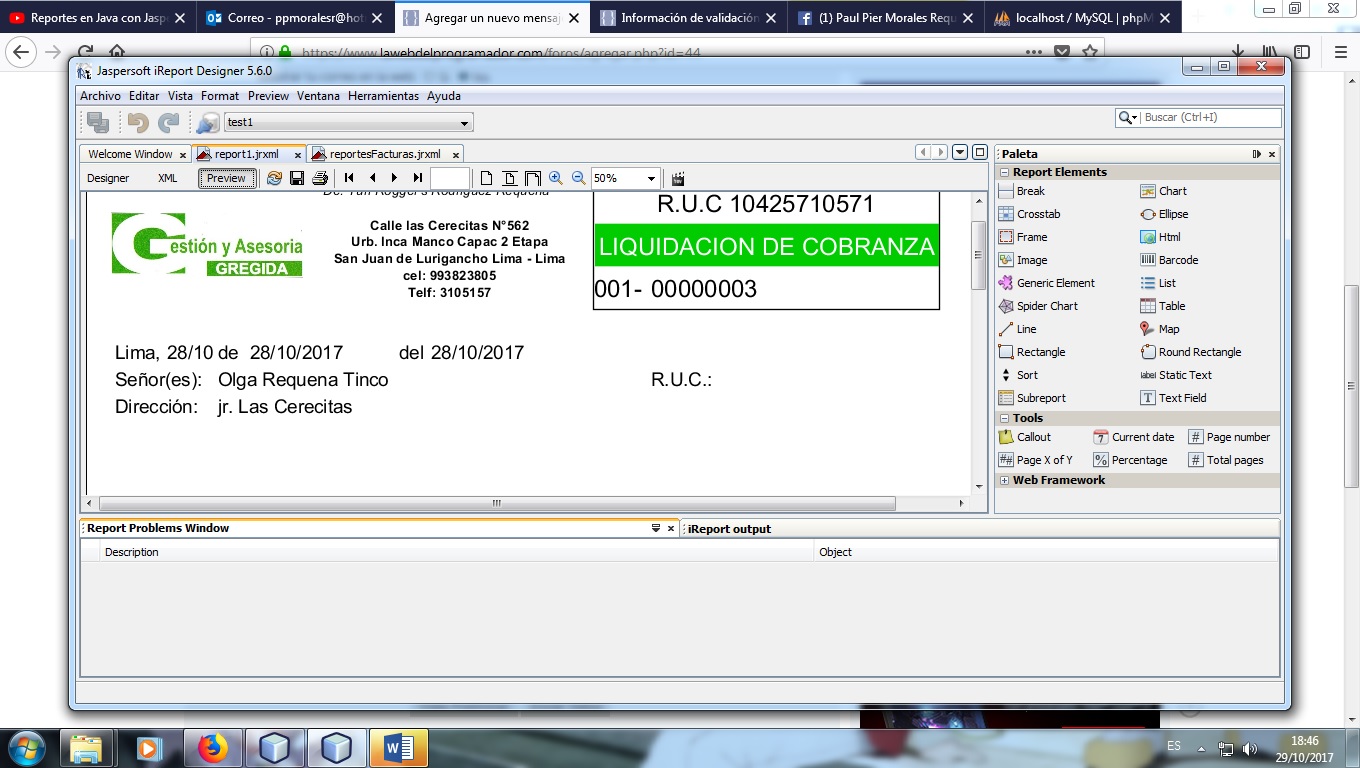The height and width of the screenshot is (768, 1360).
Task: Open the Vista menu
Action: coord(180,96)
